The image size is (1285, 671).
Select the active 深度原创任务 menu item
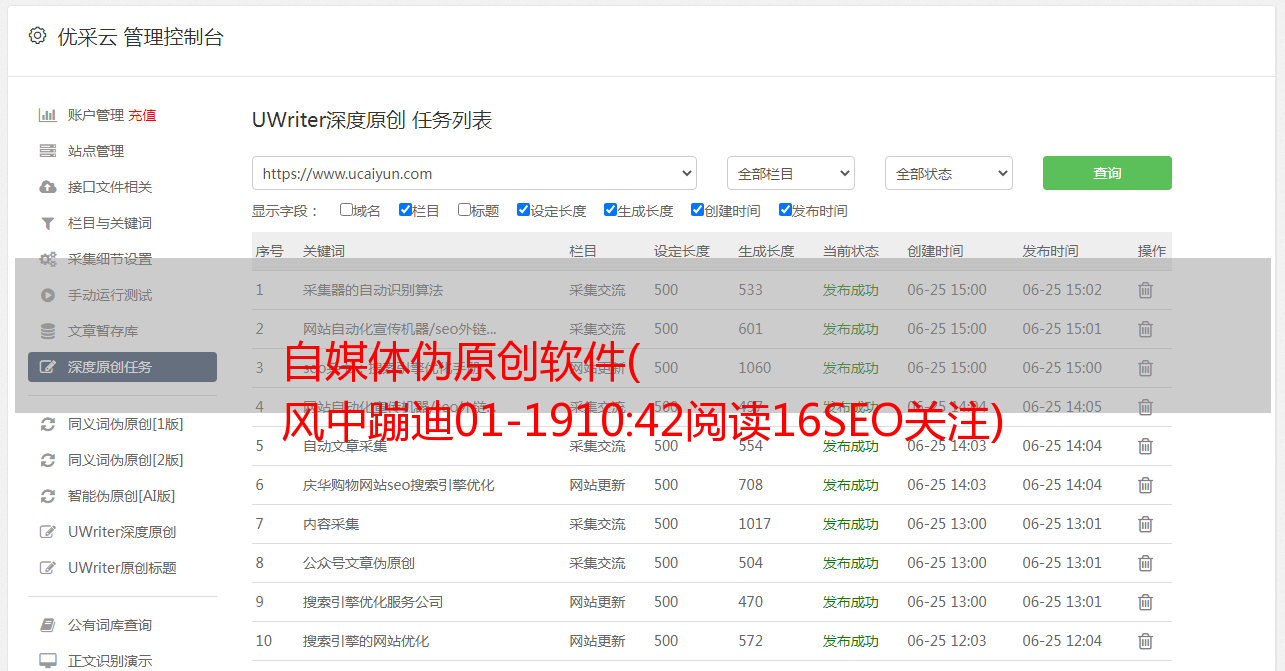point(122,367)
